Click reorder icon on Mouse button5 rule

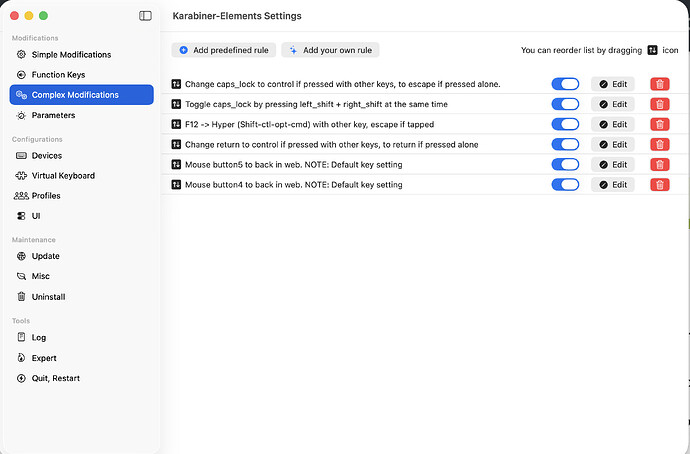177,165
